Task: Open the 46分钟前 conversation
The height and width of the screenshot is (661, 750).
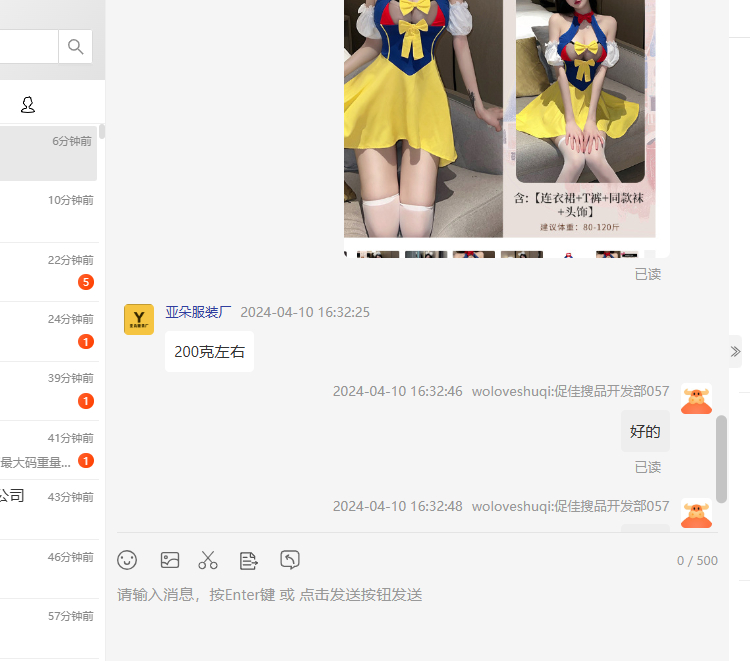Action: point(49,569)
